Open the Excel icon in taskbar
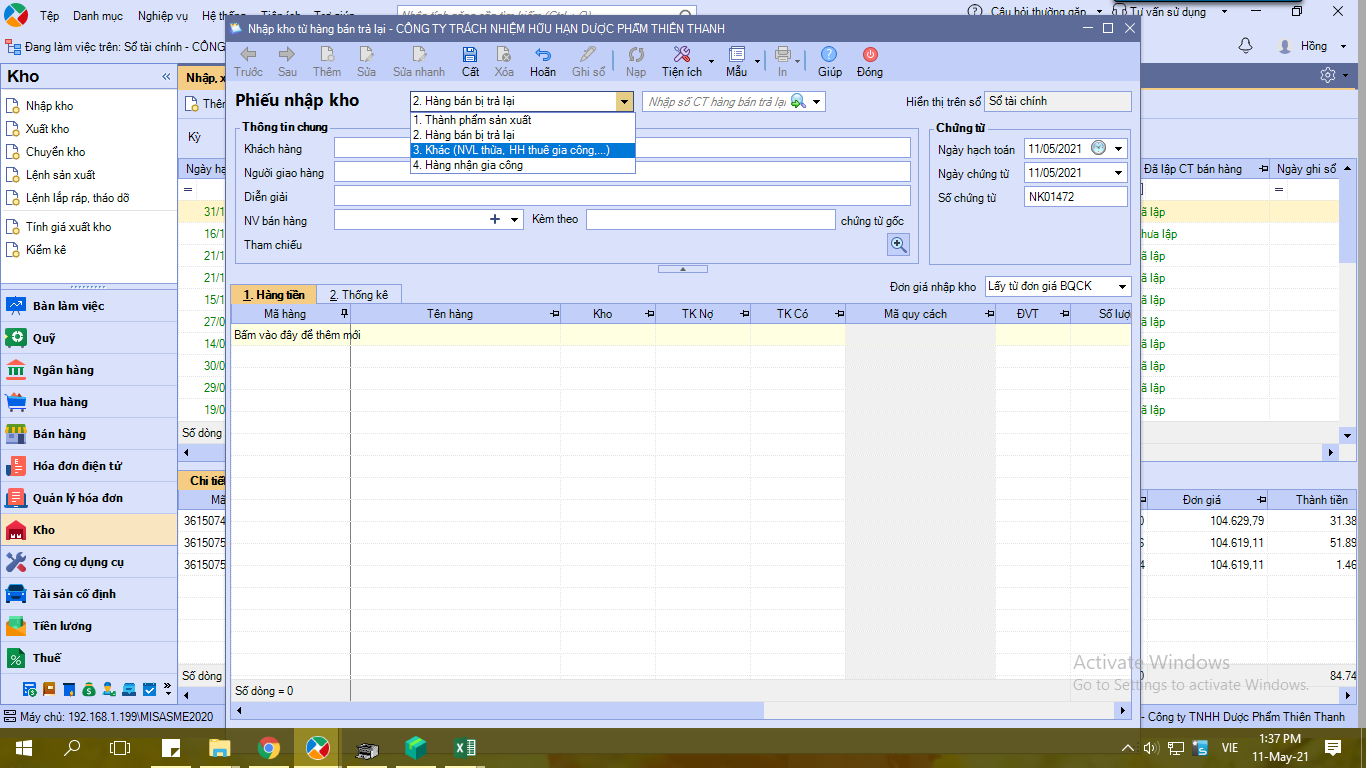 [464, 747]
